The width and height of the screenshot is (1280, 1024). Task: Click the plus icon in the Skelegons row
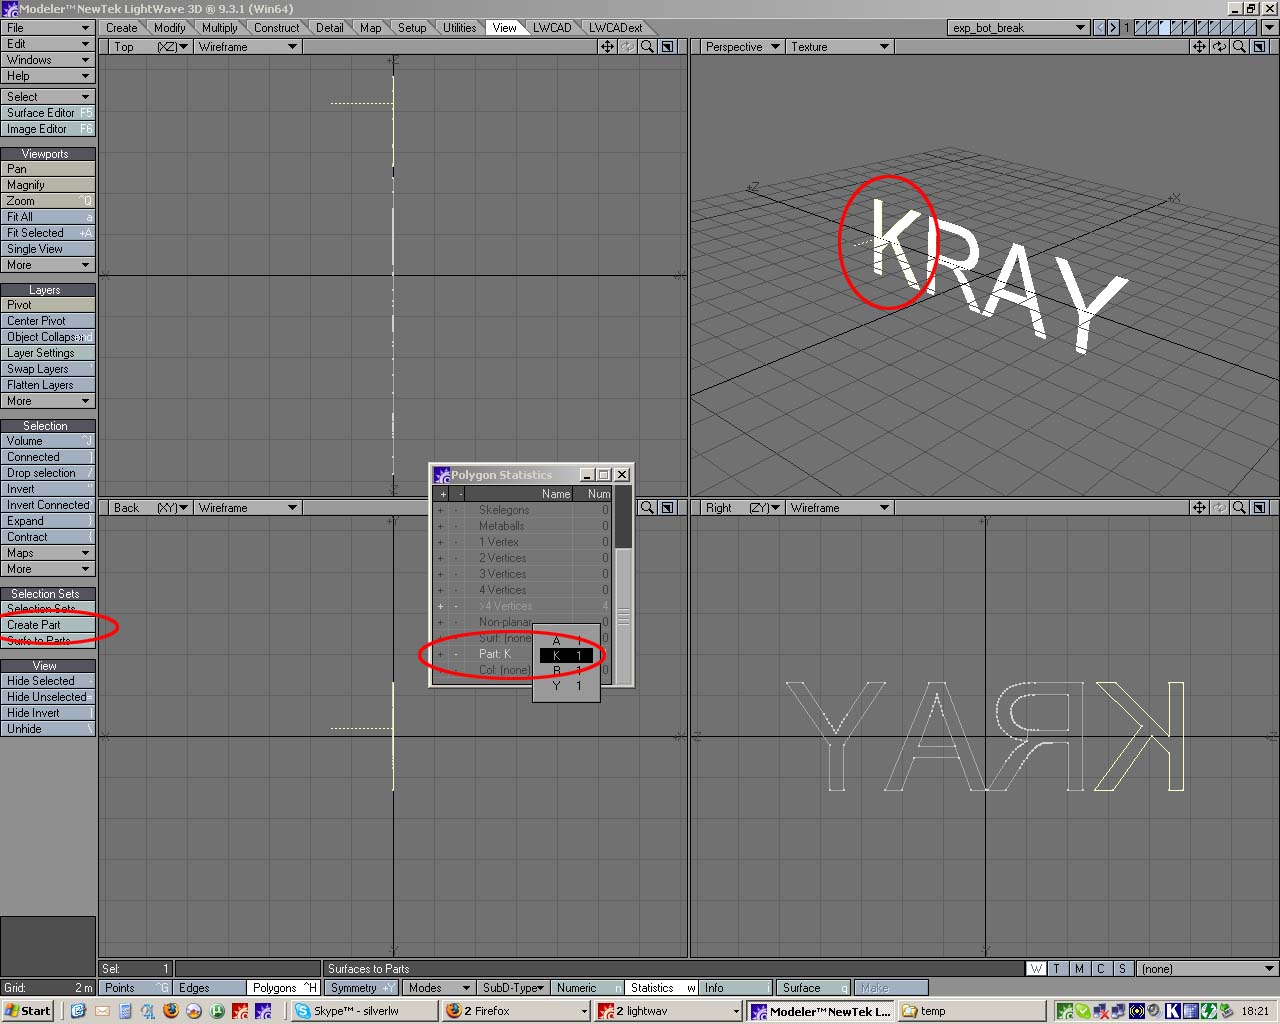pyautogui.click(x=440, y=510)
